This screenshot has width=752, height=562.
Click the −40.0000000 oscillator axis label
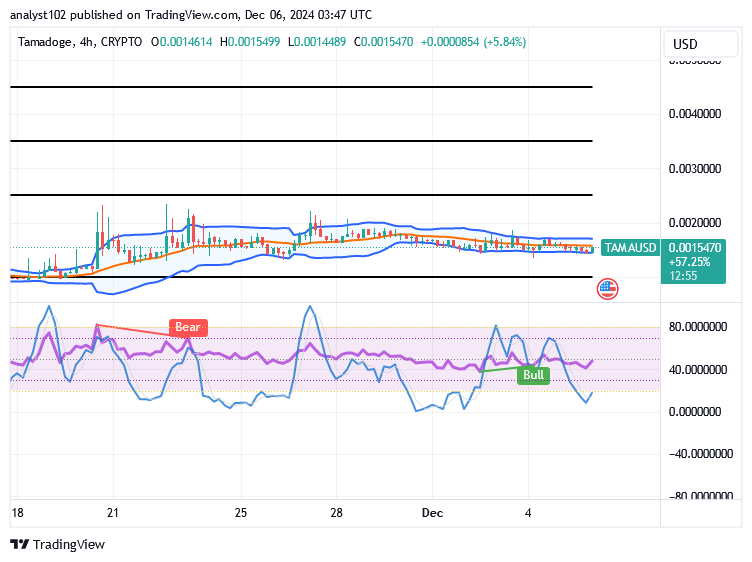(701, 454)
